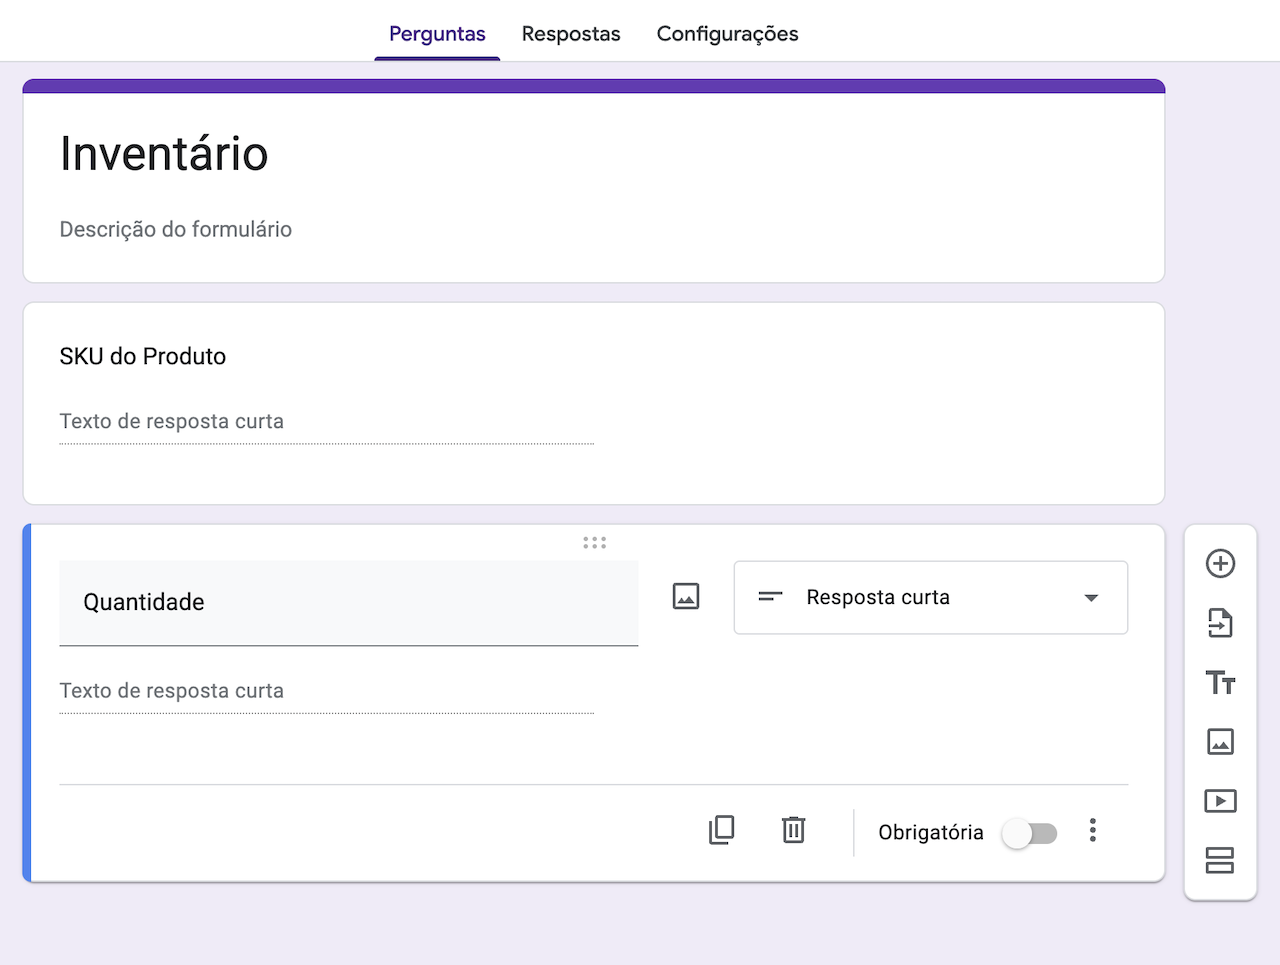Image resolution: width=1280 pixels, height=965 pixels.
Task: Add a new section to the form
Action: 1220,860
